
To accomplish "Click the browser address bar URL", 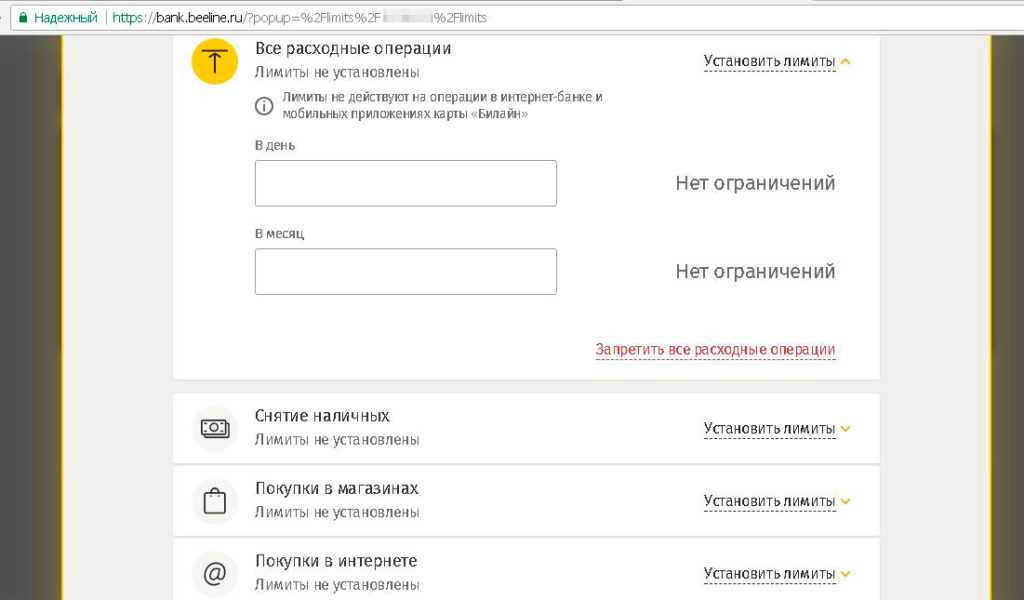I will point(300,18).
